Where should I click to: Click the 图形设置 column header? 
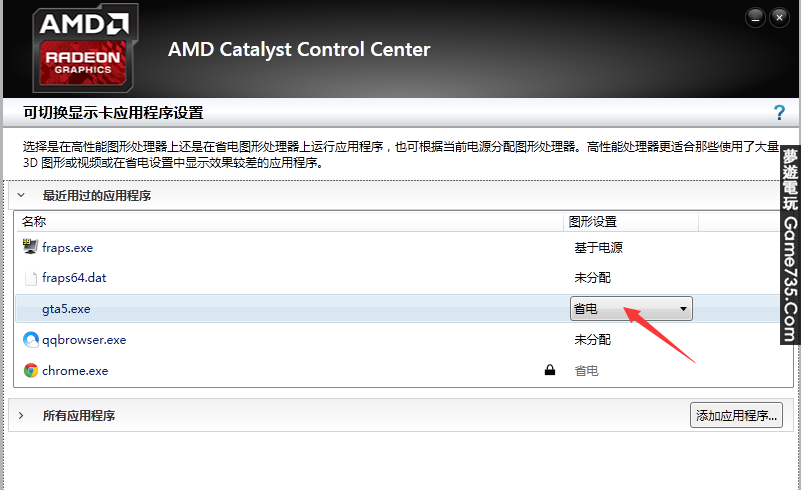592,222
